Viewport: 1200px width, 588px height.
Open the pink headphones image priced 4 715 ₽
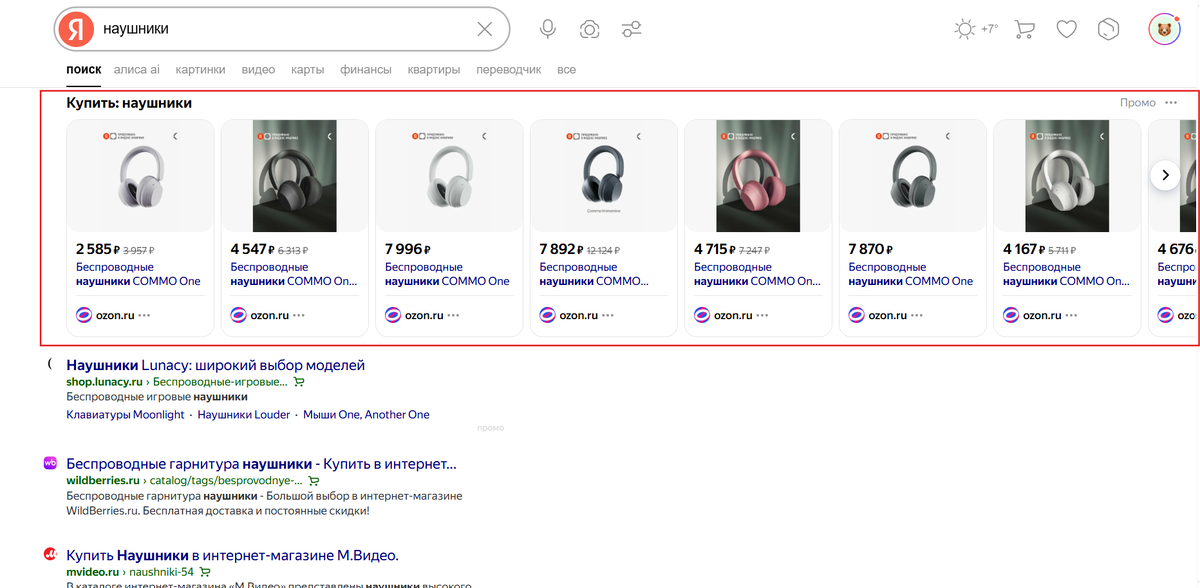click(x=758, y=176)
